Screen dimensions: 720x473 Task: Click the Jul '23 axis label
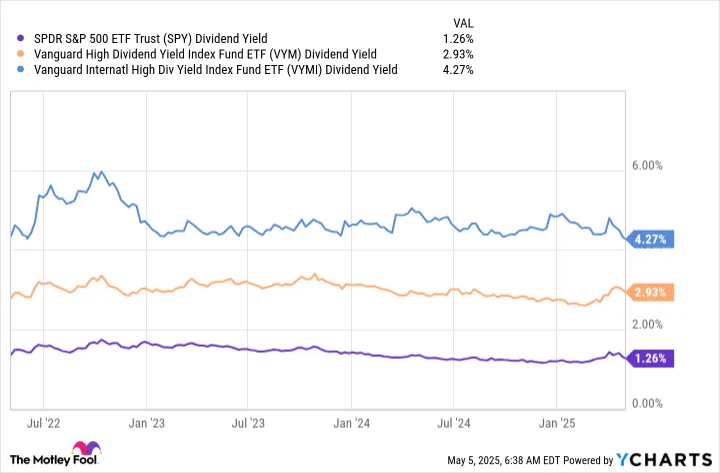click(x=248, y=423)
